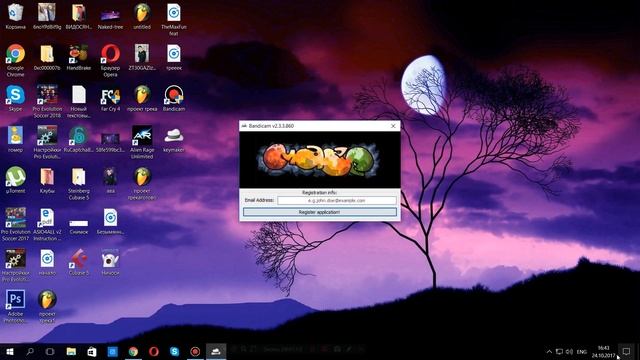Open Task View from the taskbar
The height and width of the screenshot is (360, 640).
[x=50, y=351]
